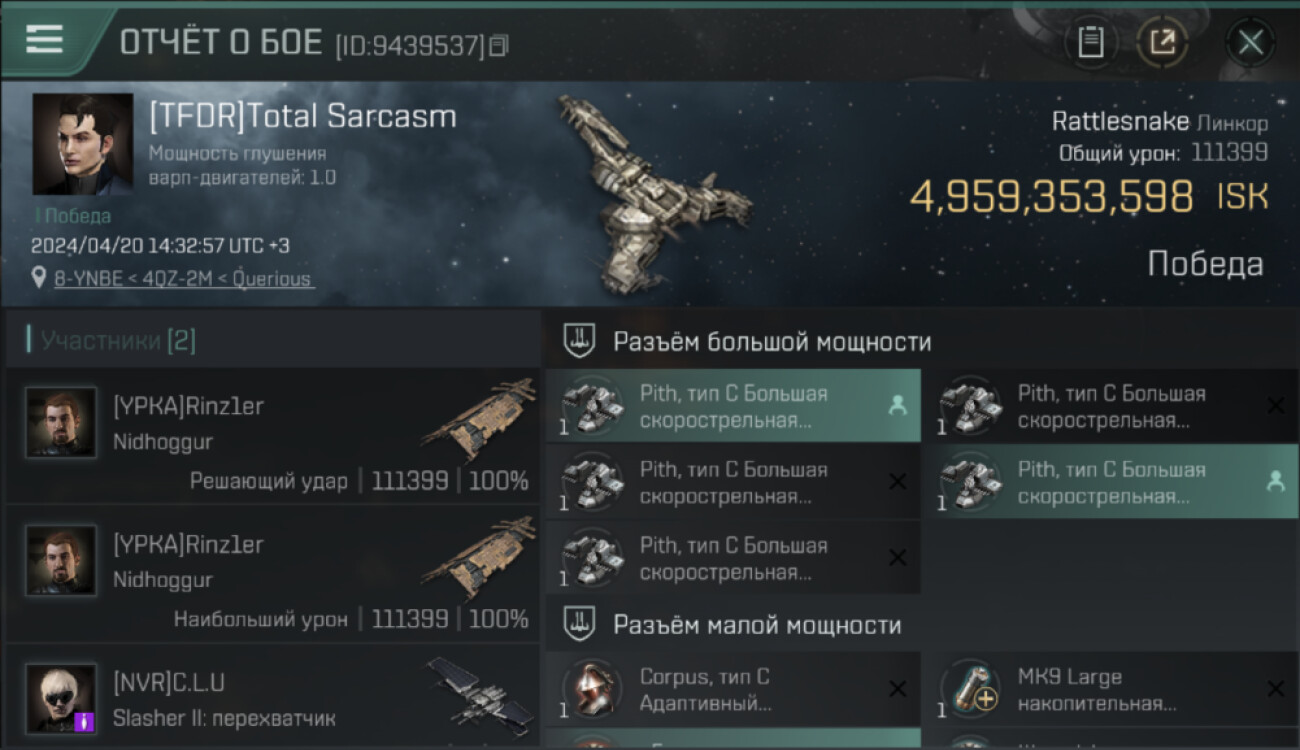The width and height of the screenshot is (1300, 750).
Task: Close the battle report window
Action: [1250, 42]
